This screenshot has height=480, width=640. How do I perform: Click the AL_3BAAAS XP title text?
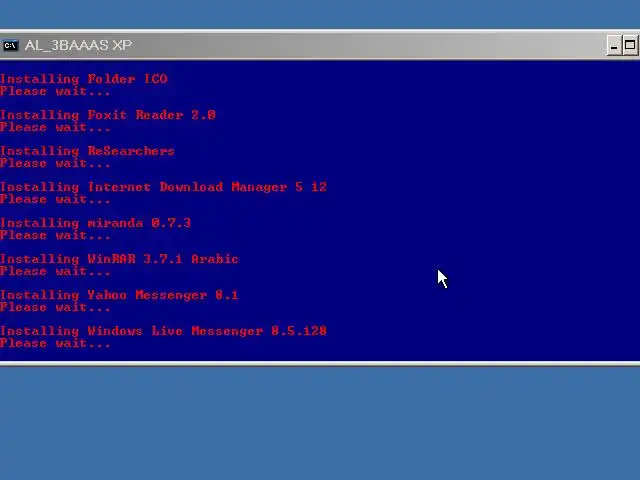(x=78, y=45)
